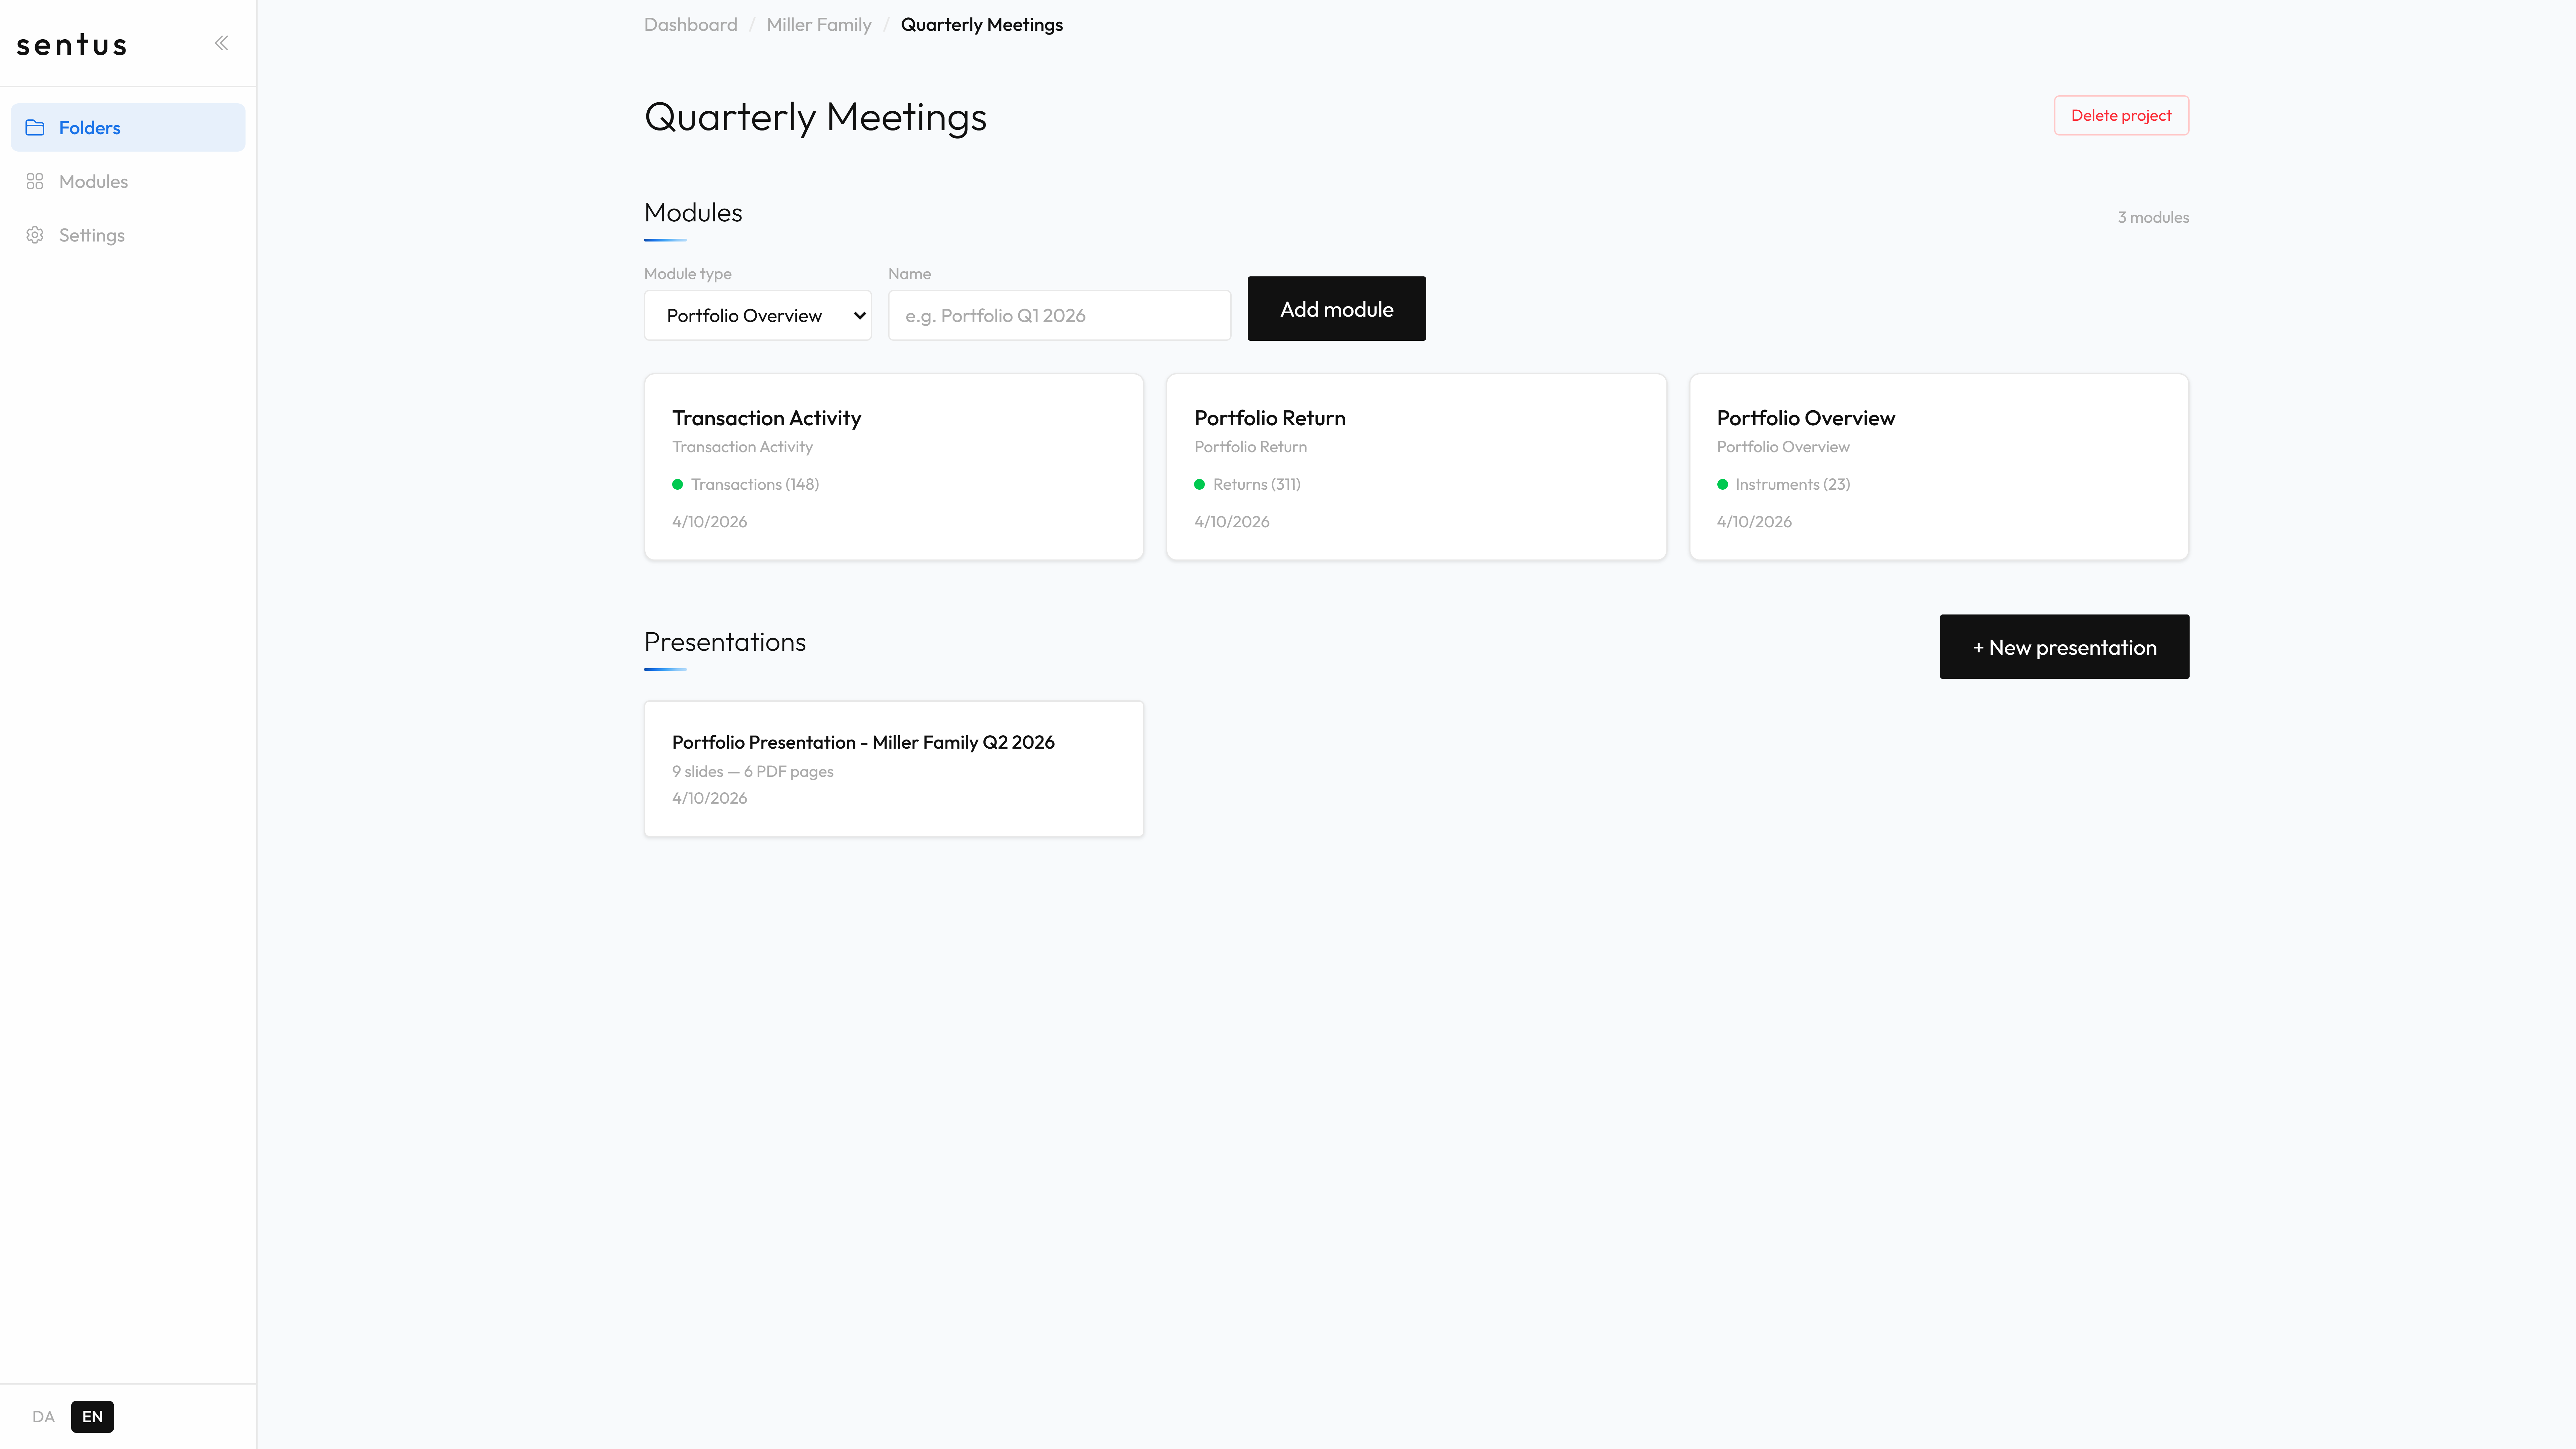Viewport: 2576px width, 1449px height.
Task: Click the Modules section heading
Action: point(693,213)
